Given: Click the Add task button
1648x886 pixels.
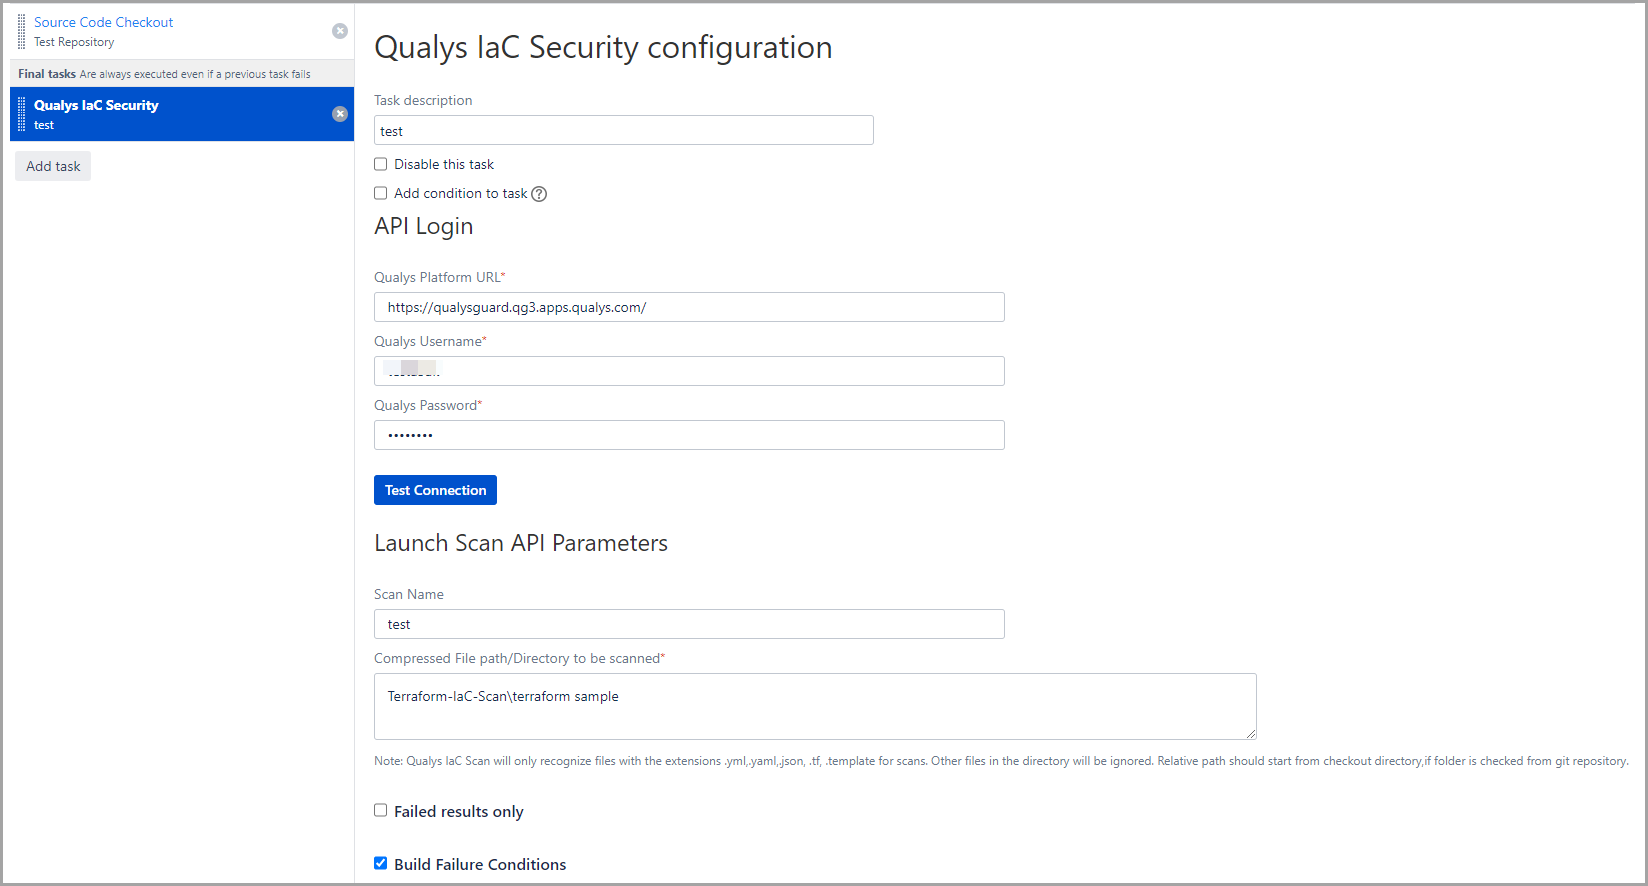Looking at the screenshot, I should [53, 166].
